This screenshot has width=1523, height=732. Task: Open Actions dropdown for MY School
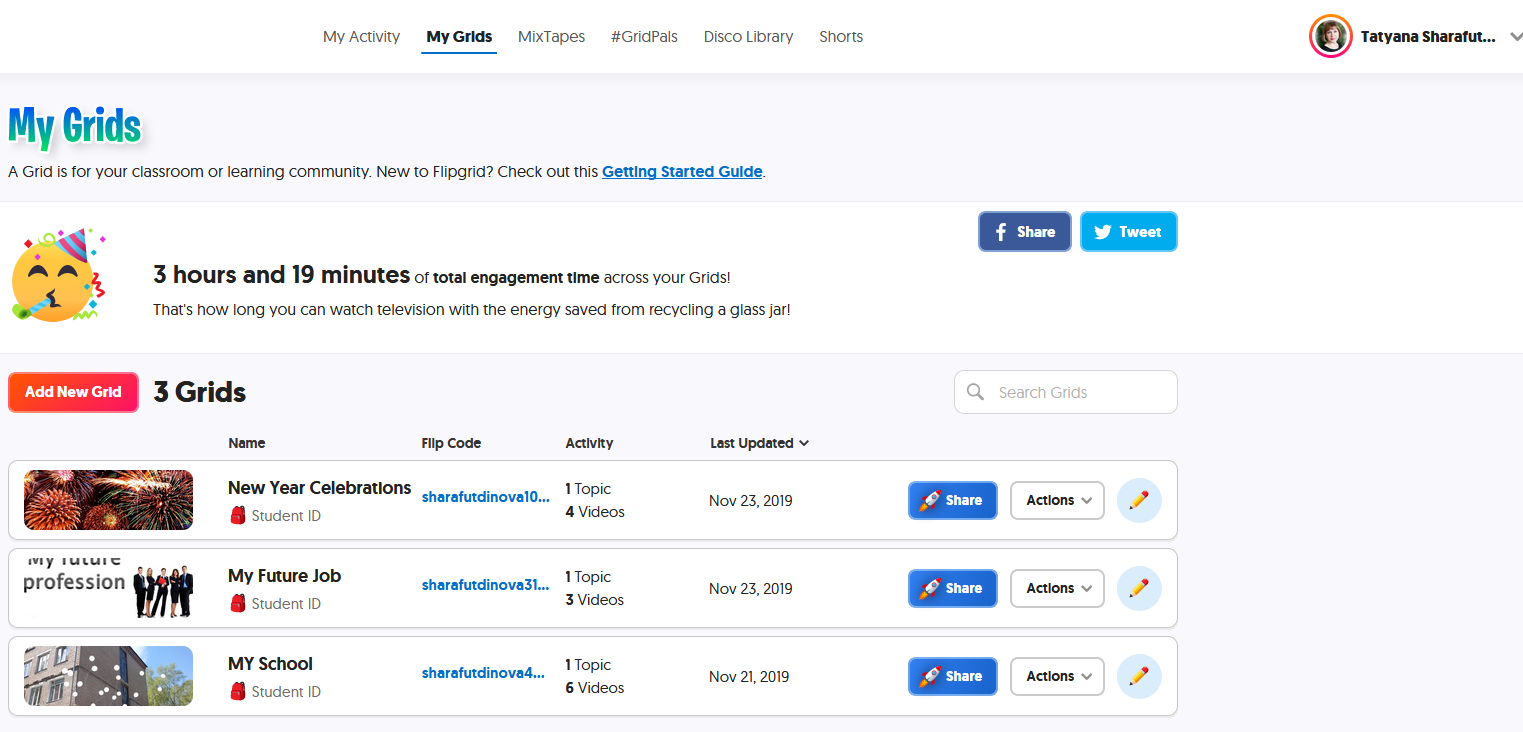tap(1057, 676)
